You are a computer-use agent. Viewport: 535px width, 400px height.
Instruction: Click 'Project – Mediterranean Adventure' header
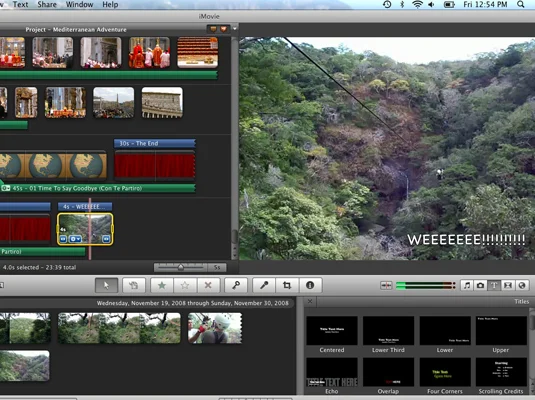click(x=76, y=29)
